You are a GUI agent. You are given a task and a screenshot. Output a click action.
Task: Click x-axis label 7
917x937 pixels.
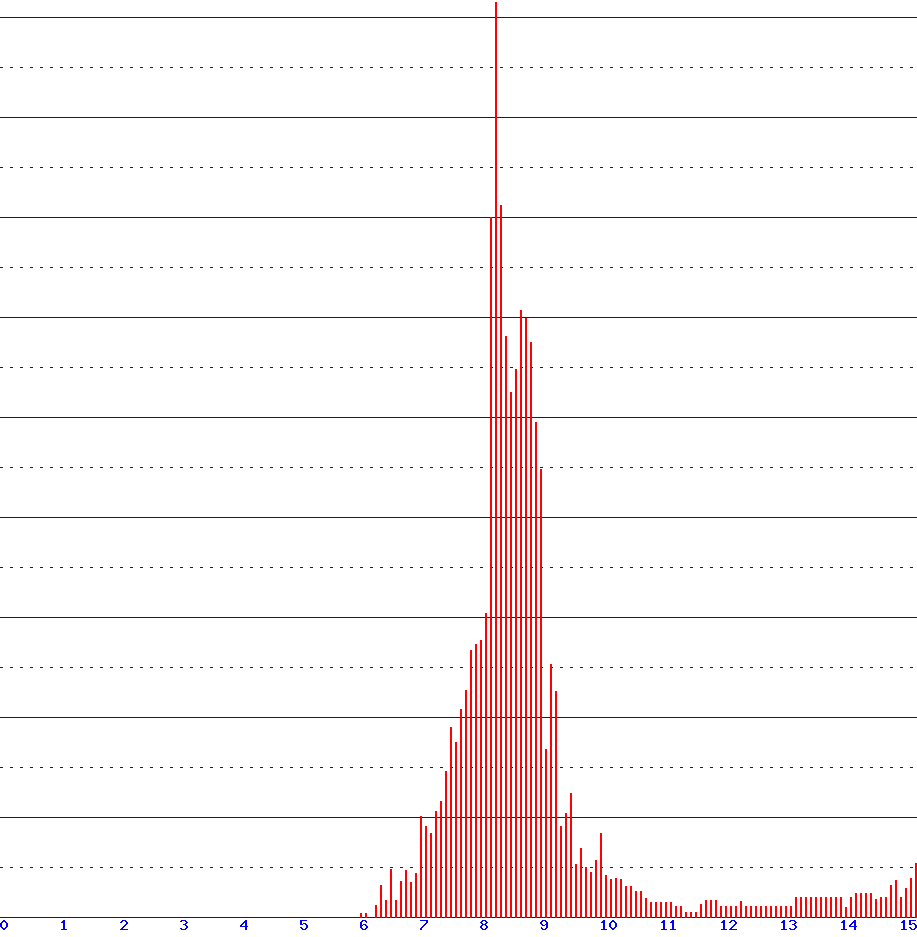[424, 926]
